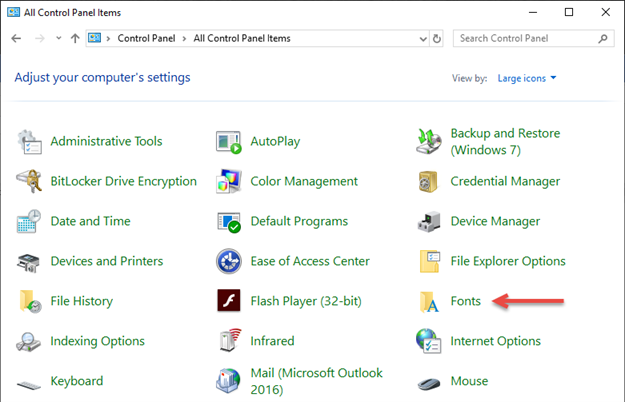Refresh the Control Panel view
Screen dimensions: 625x402
tap(437, 39)
